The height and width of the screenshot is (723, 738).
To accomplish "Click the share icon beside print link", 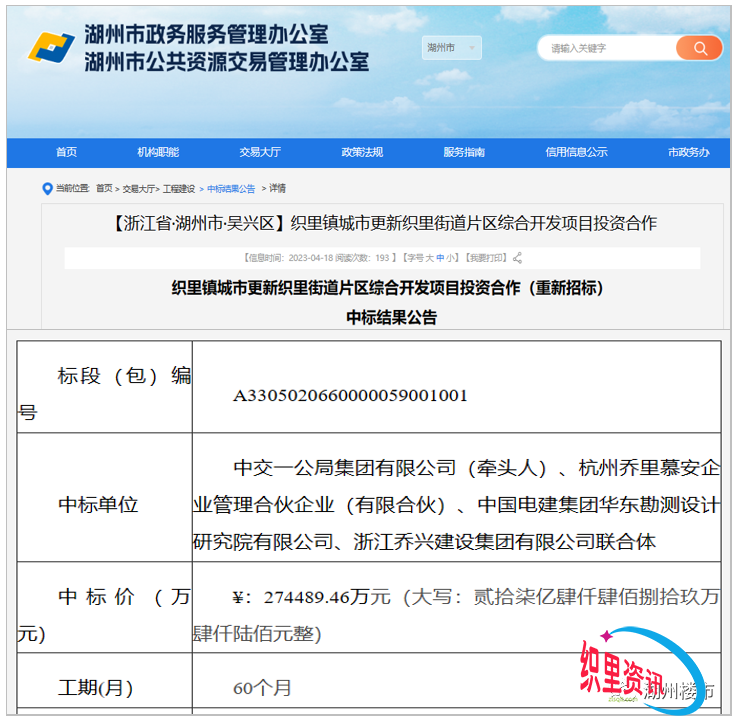I will pos(518,258).
